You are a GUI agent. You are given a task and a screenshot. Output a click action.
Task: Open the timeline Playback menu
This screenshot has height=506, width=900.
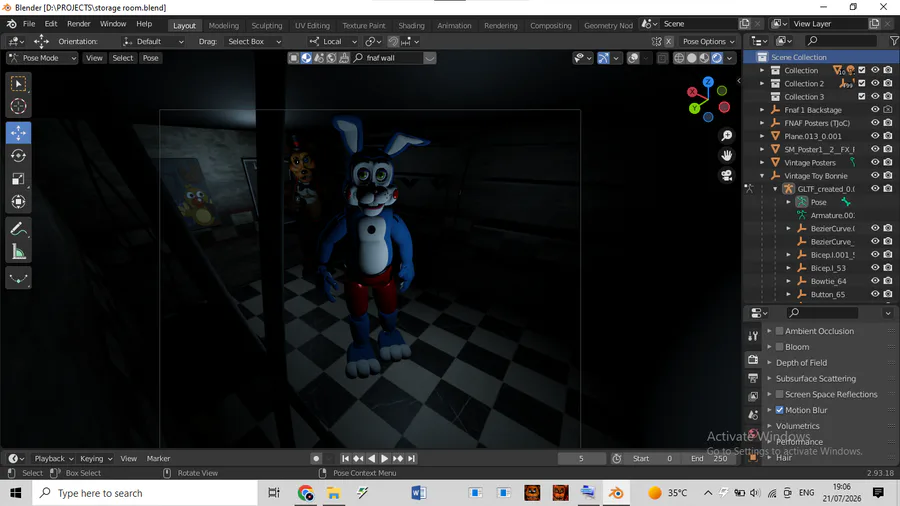point(53,458)
